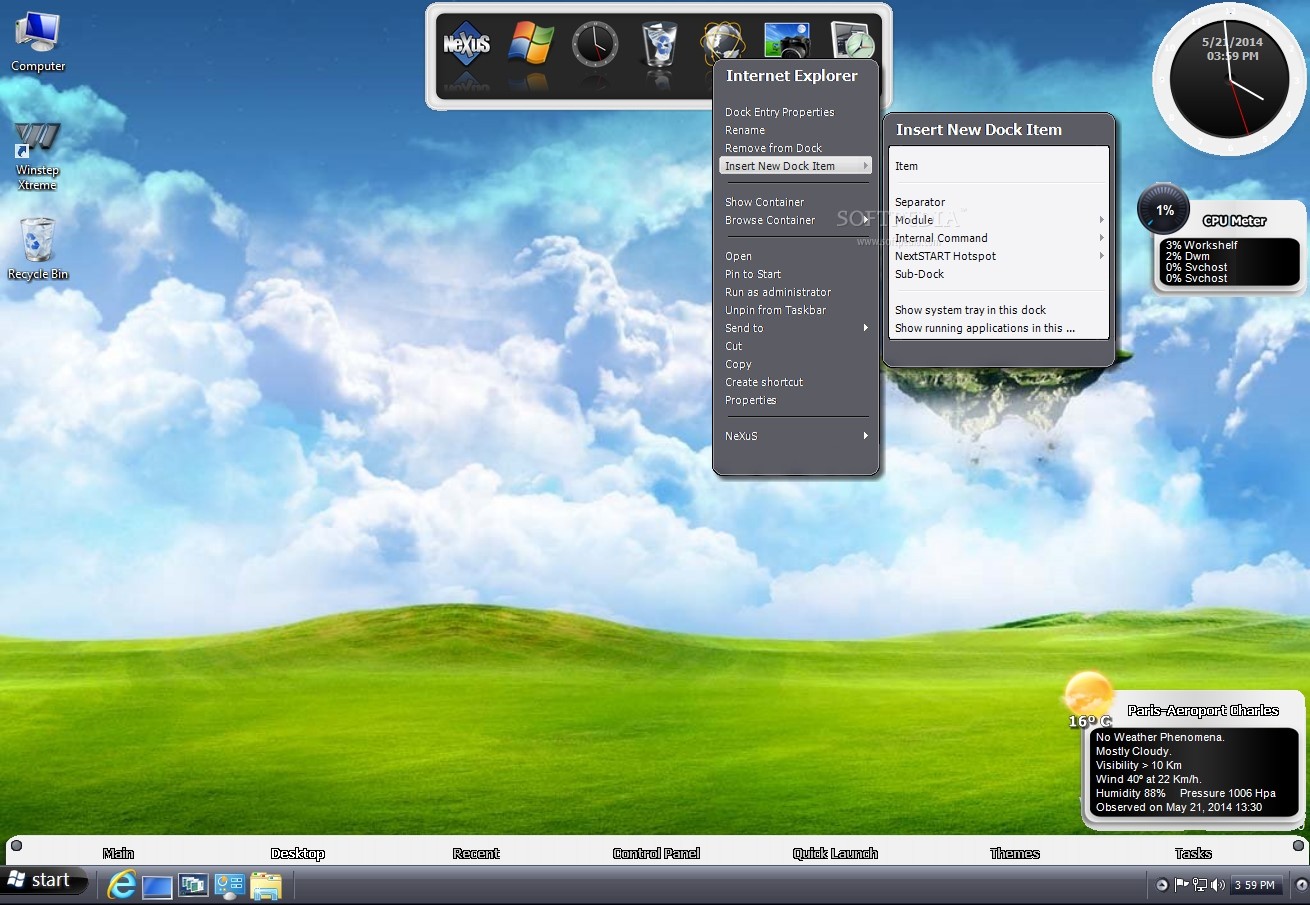Expand the NeXuS submenu
The height and width of the screenshot is (905, 1310).
coord(795,436)
